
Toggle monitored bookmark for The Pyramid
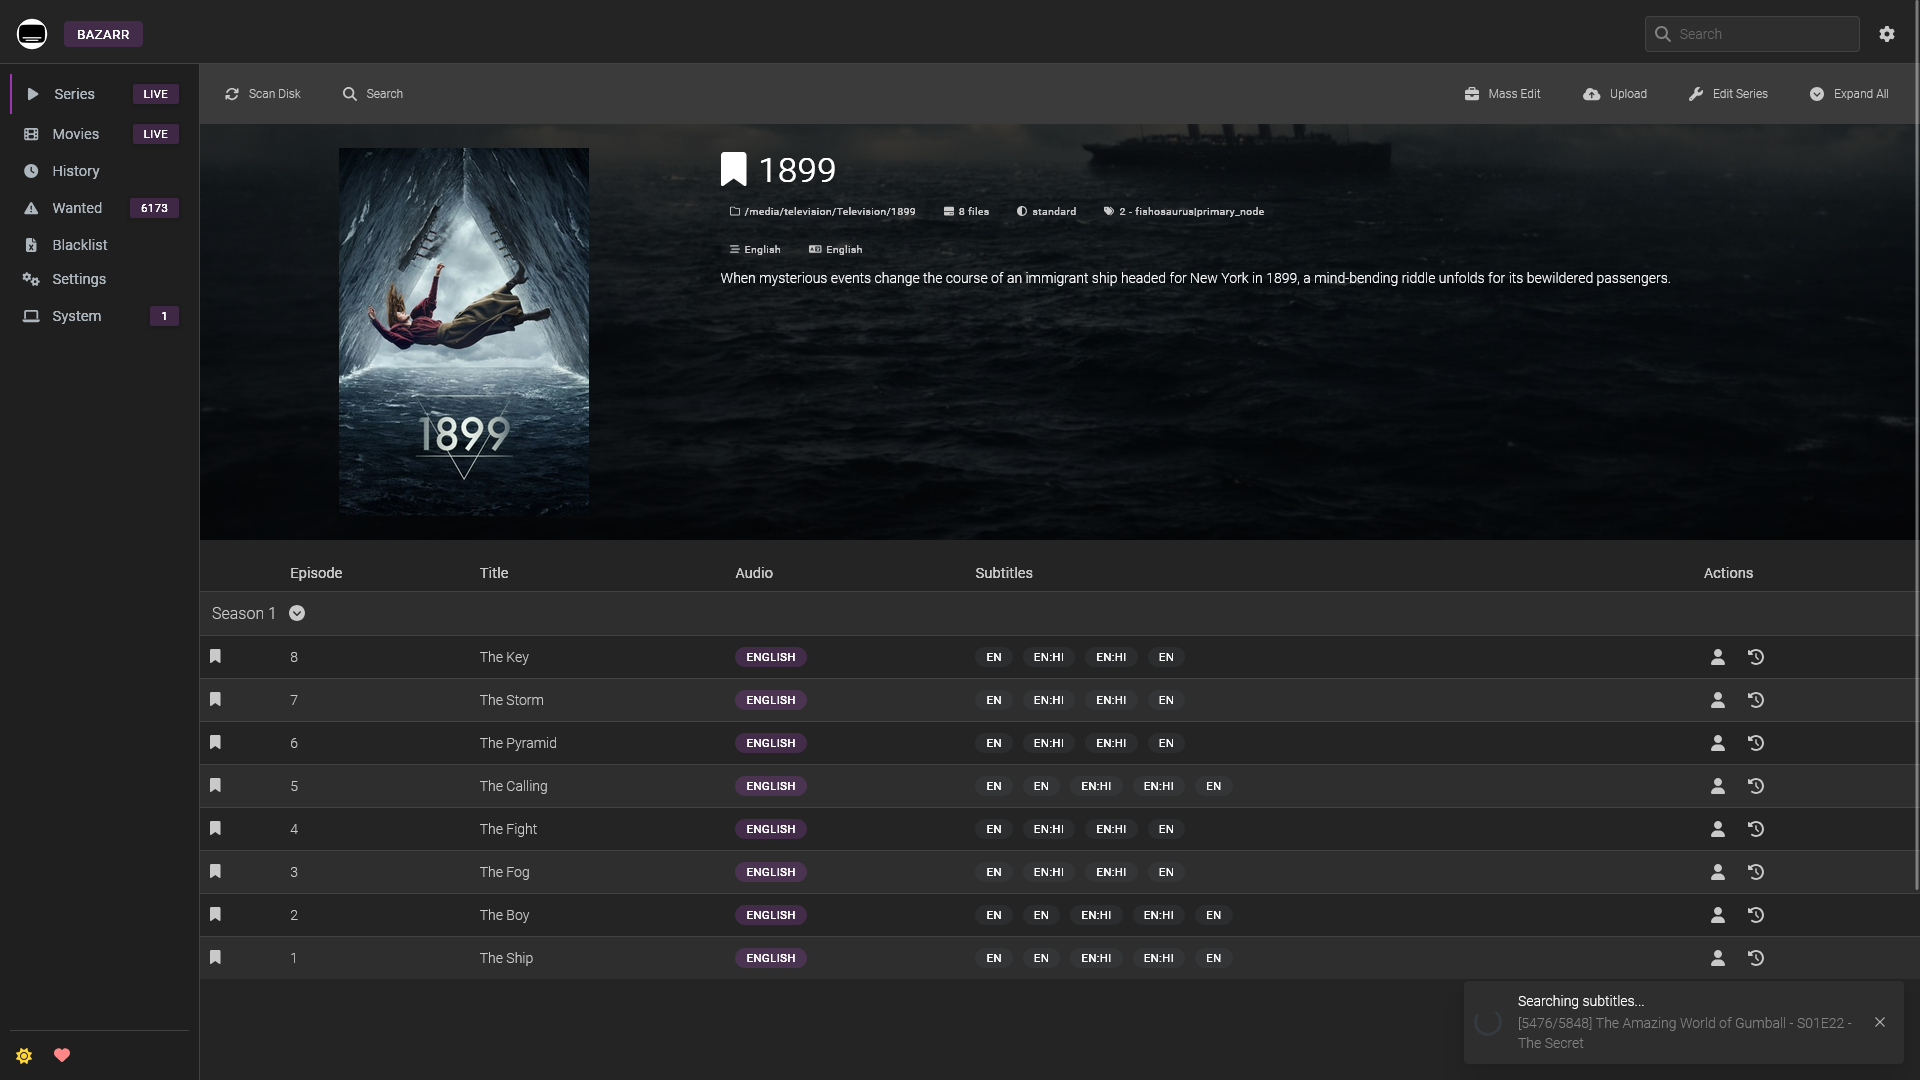[215, 742]
